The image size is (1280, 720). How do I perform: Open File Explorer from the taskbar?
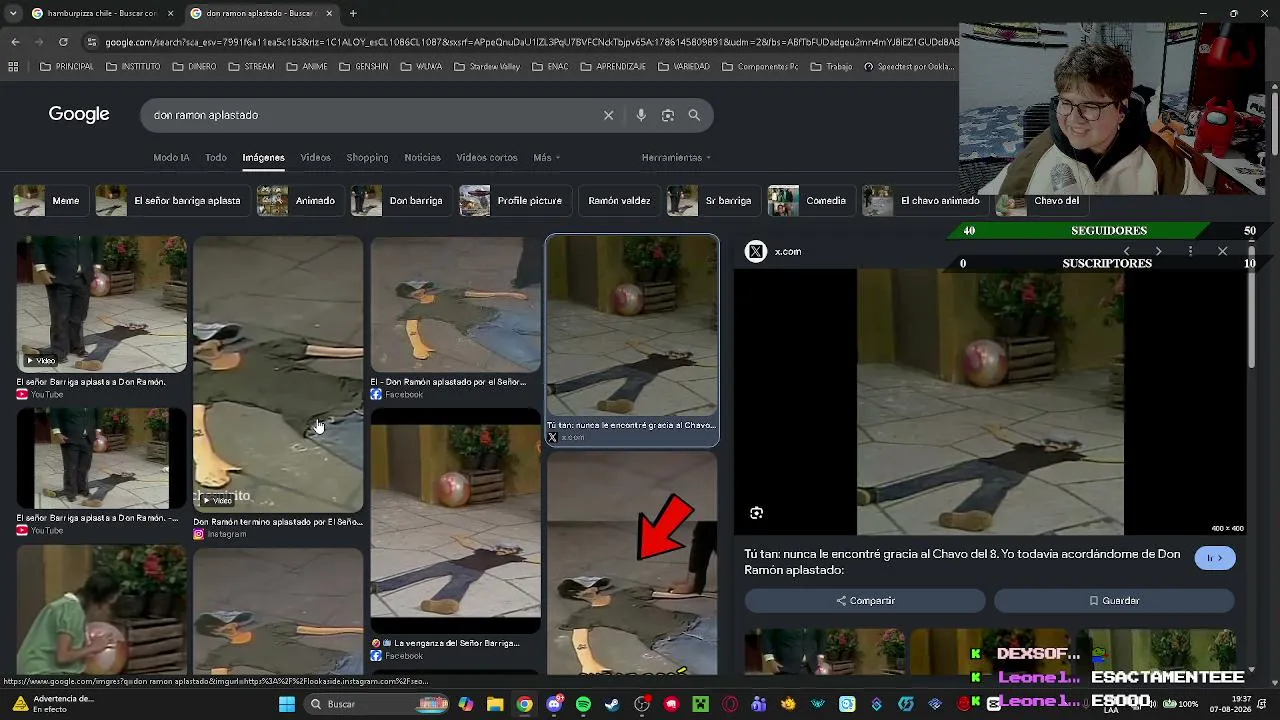(495, 704)
